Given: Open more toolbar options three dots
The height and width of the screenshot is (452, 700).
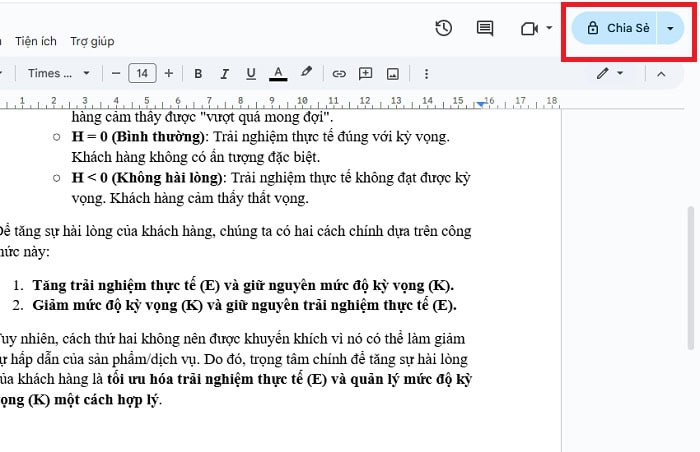Looking at the screenshot, I should (426, 74).
